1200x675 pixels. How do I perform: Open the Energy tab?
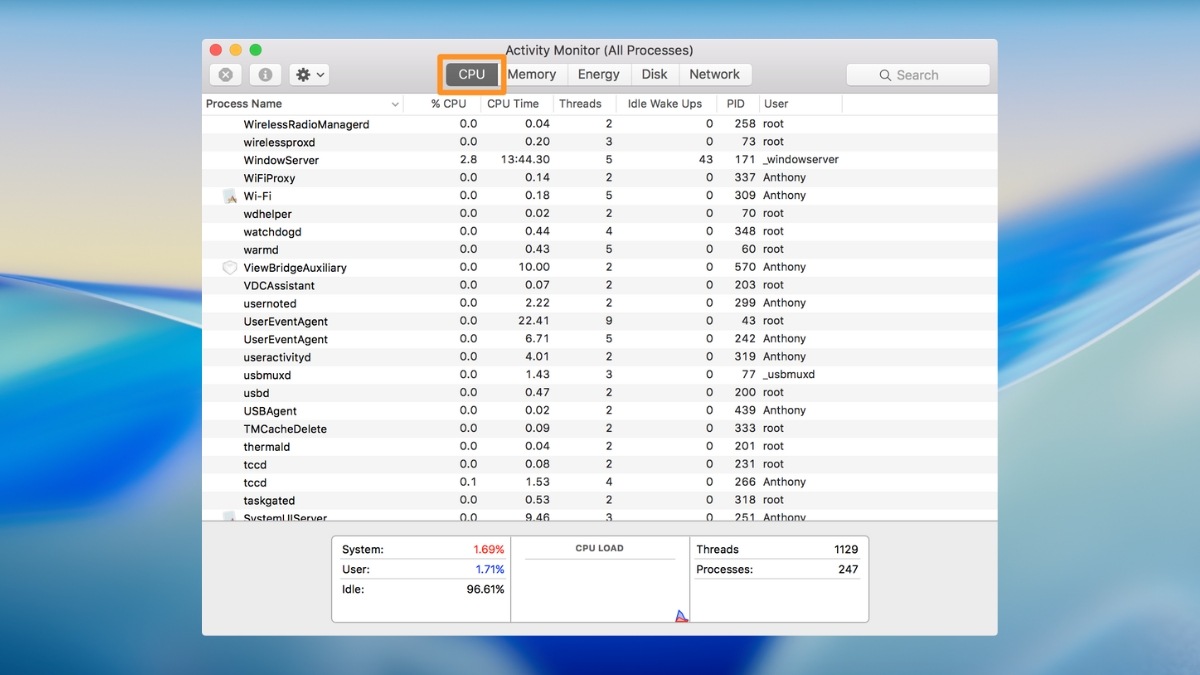598,74
